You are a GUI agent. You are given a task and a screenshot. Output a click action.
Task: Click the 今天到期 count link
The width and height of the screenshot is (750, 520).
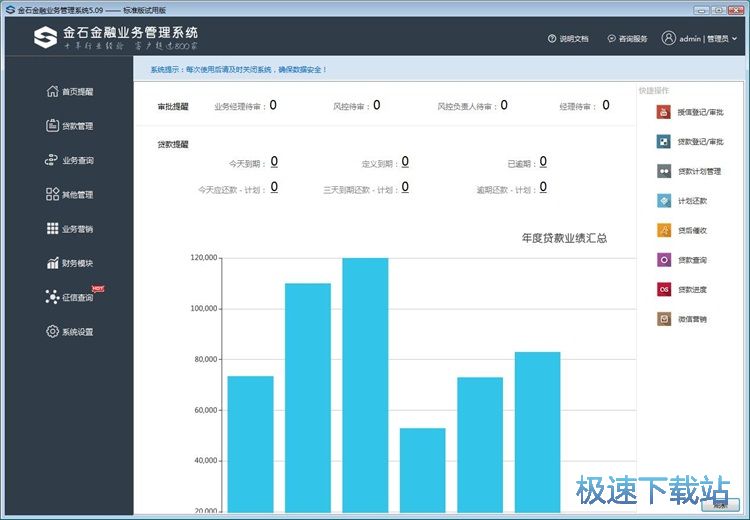(x=274, y=162)
